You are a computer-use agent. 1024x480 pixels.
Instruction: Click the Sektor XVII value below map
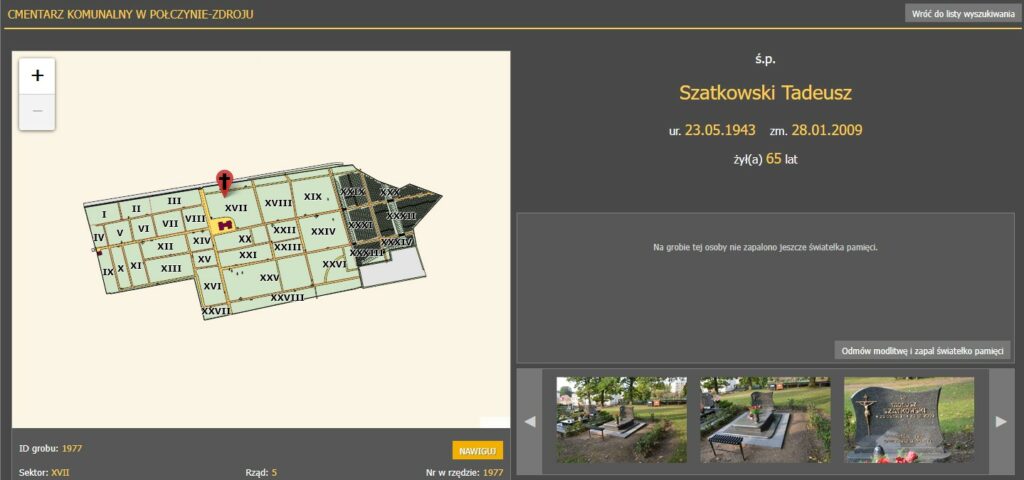click(60, 471)
